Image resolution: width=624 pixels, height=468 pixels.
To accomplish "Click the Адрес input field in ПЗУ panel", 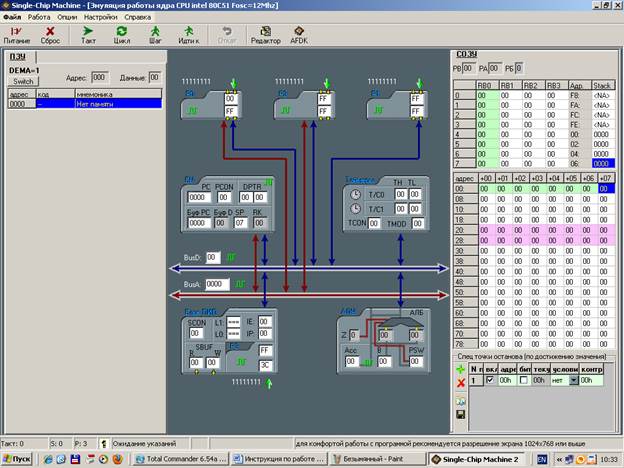I will click(99, 77).
